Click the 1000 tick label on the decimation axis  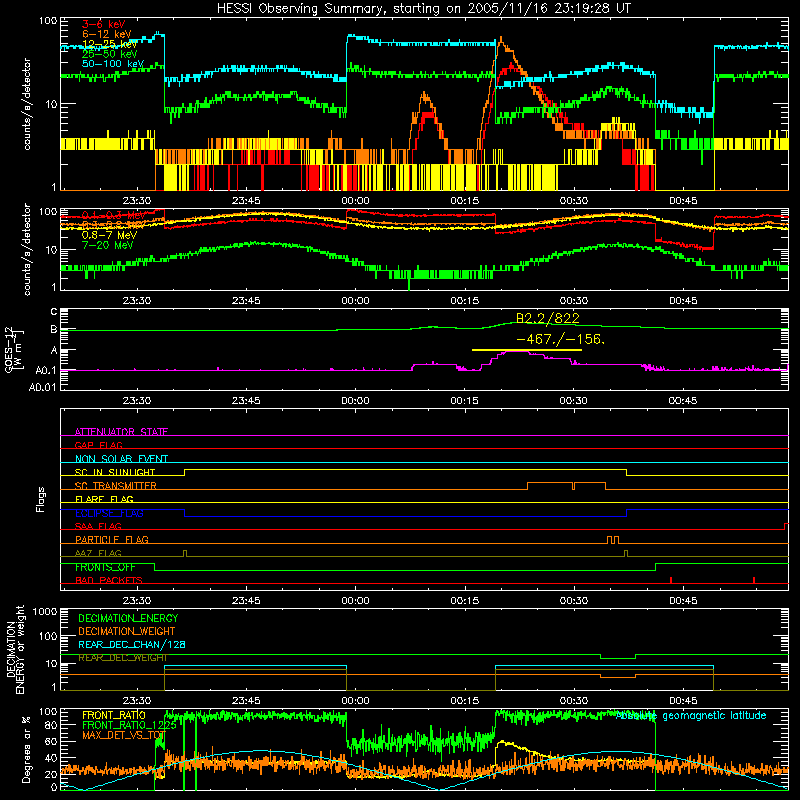[45, 611]
